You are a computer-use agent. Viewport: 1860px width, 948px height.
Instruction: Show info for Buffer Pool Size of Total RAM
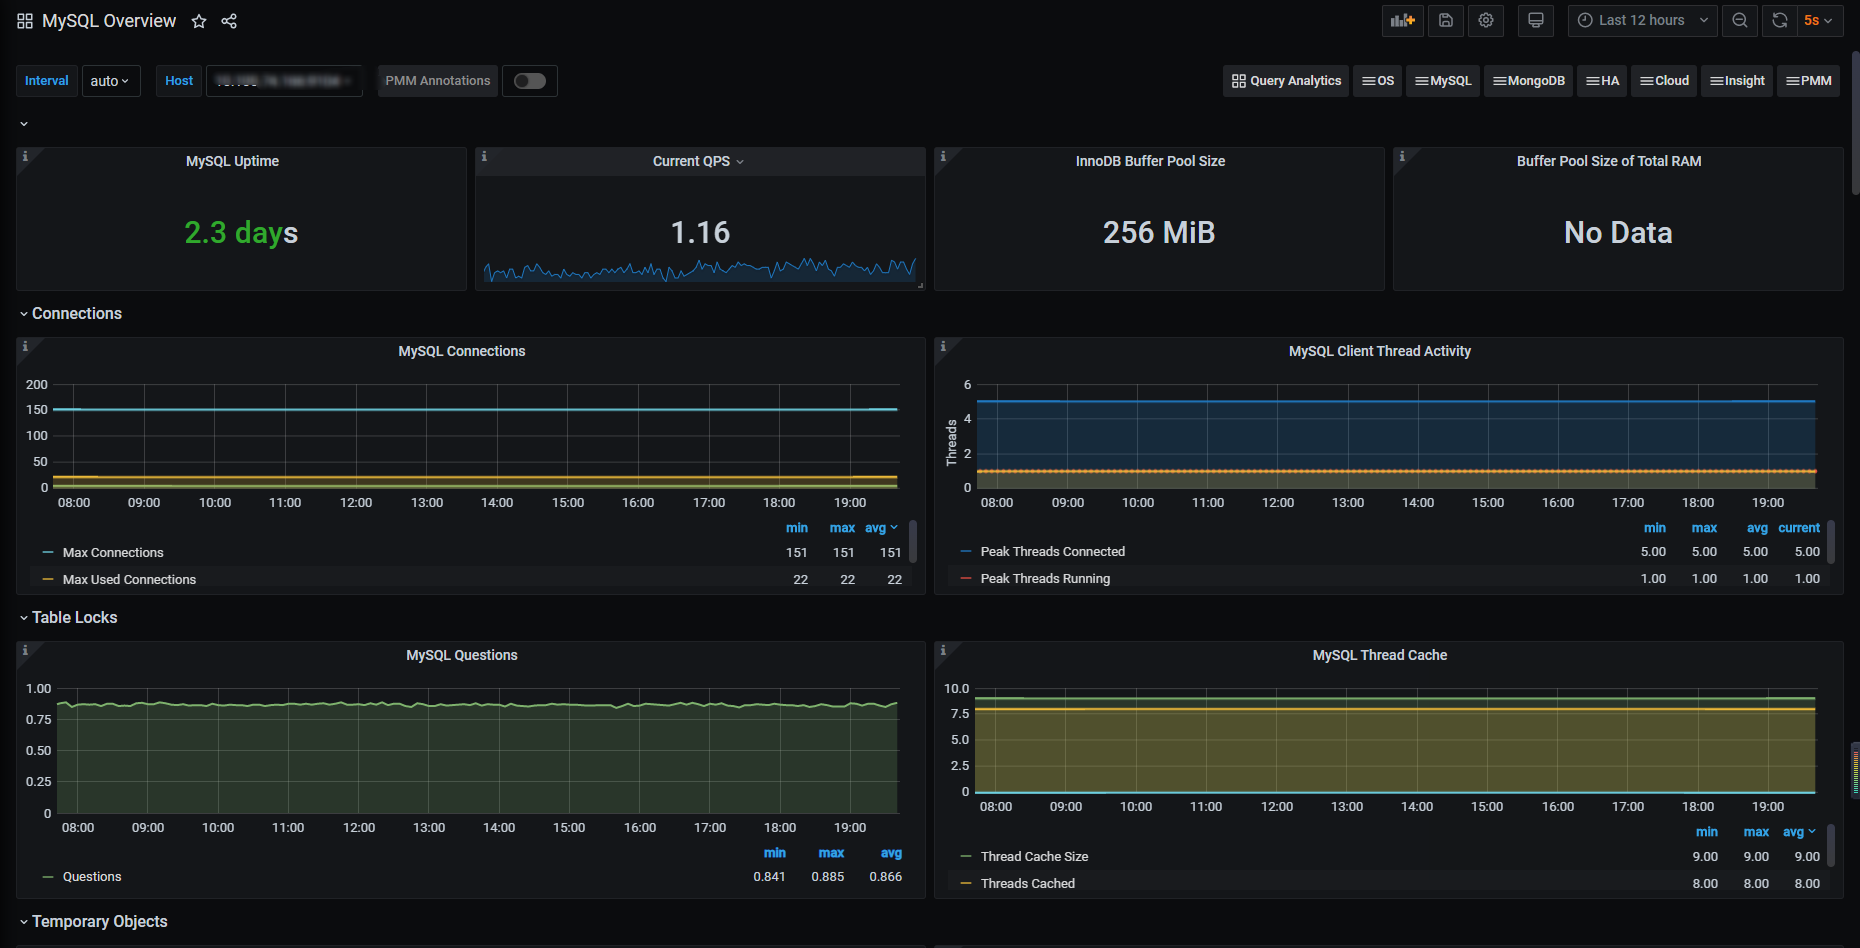(x=1402, y=156)
